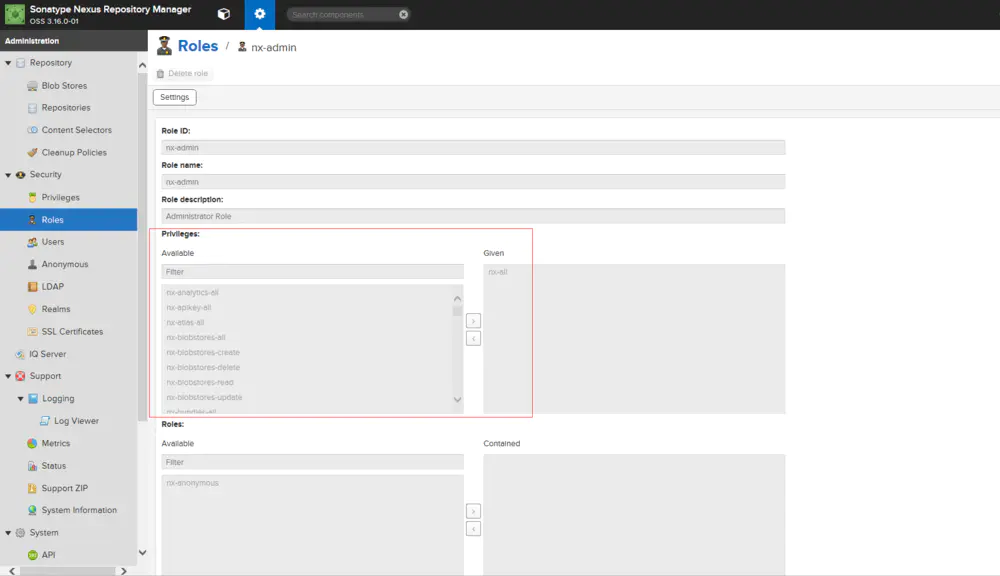Open Anonymous icon in sidebar
This screenshot has height=576, width=1000.
(33, 264)
